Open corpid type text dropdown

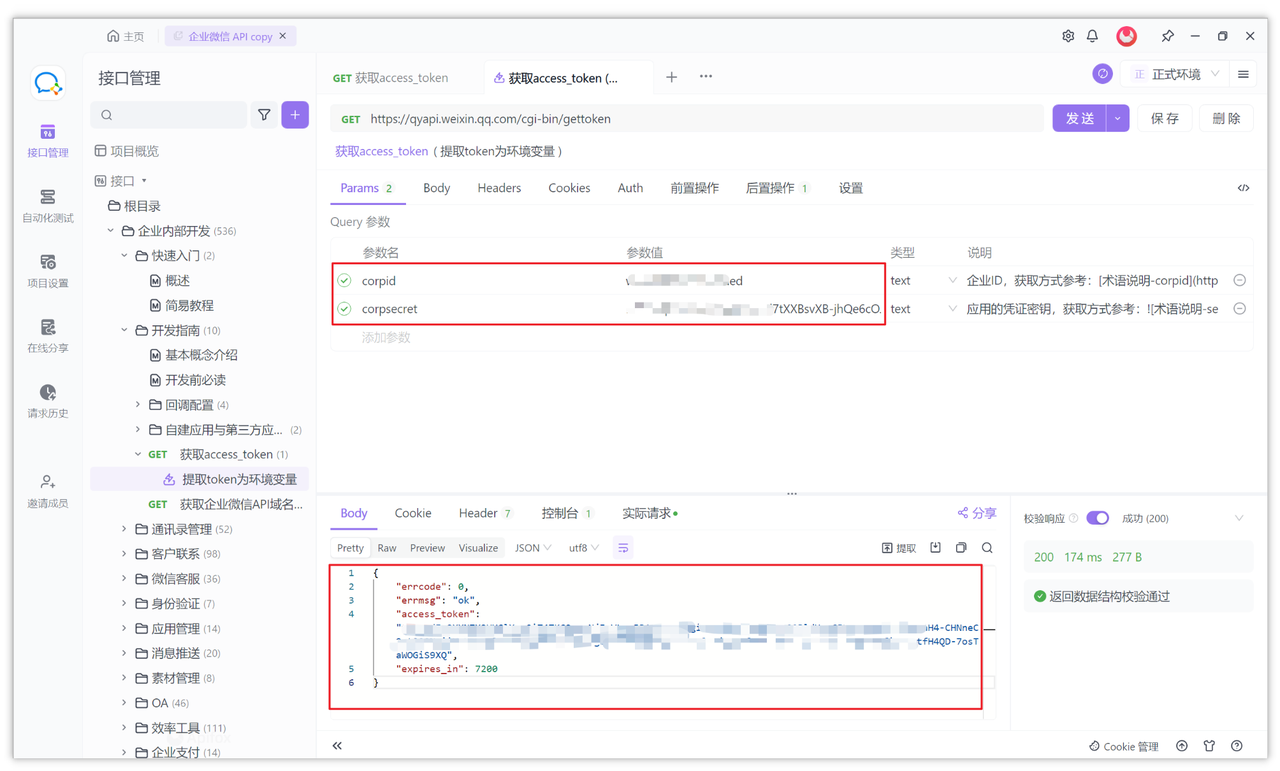pyautogui.click(x=923, y=281)
